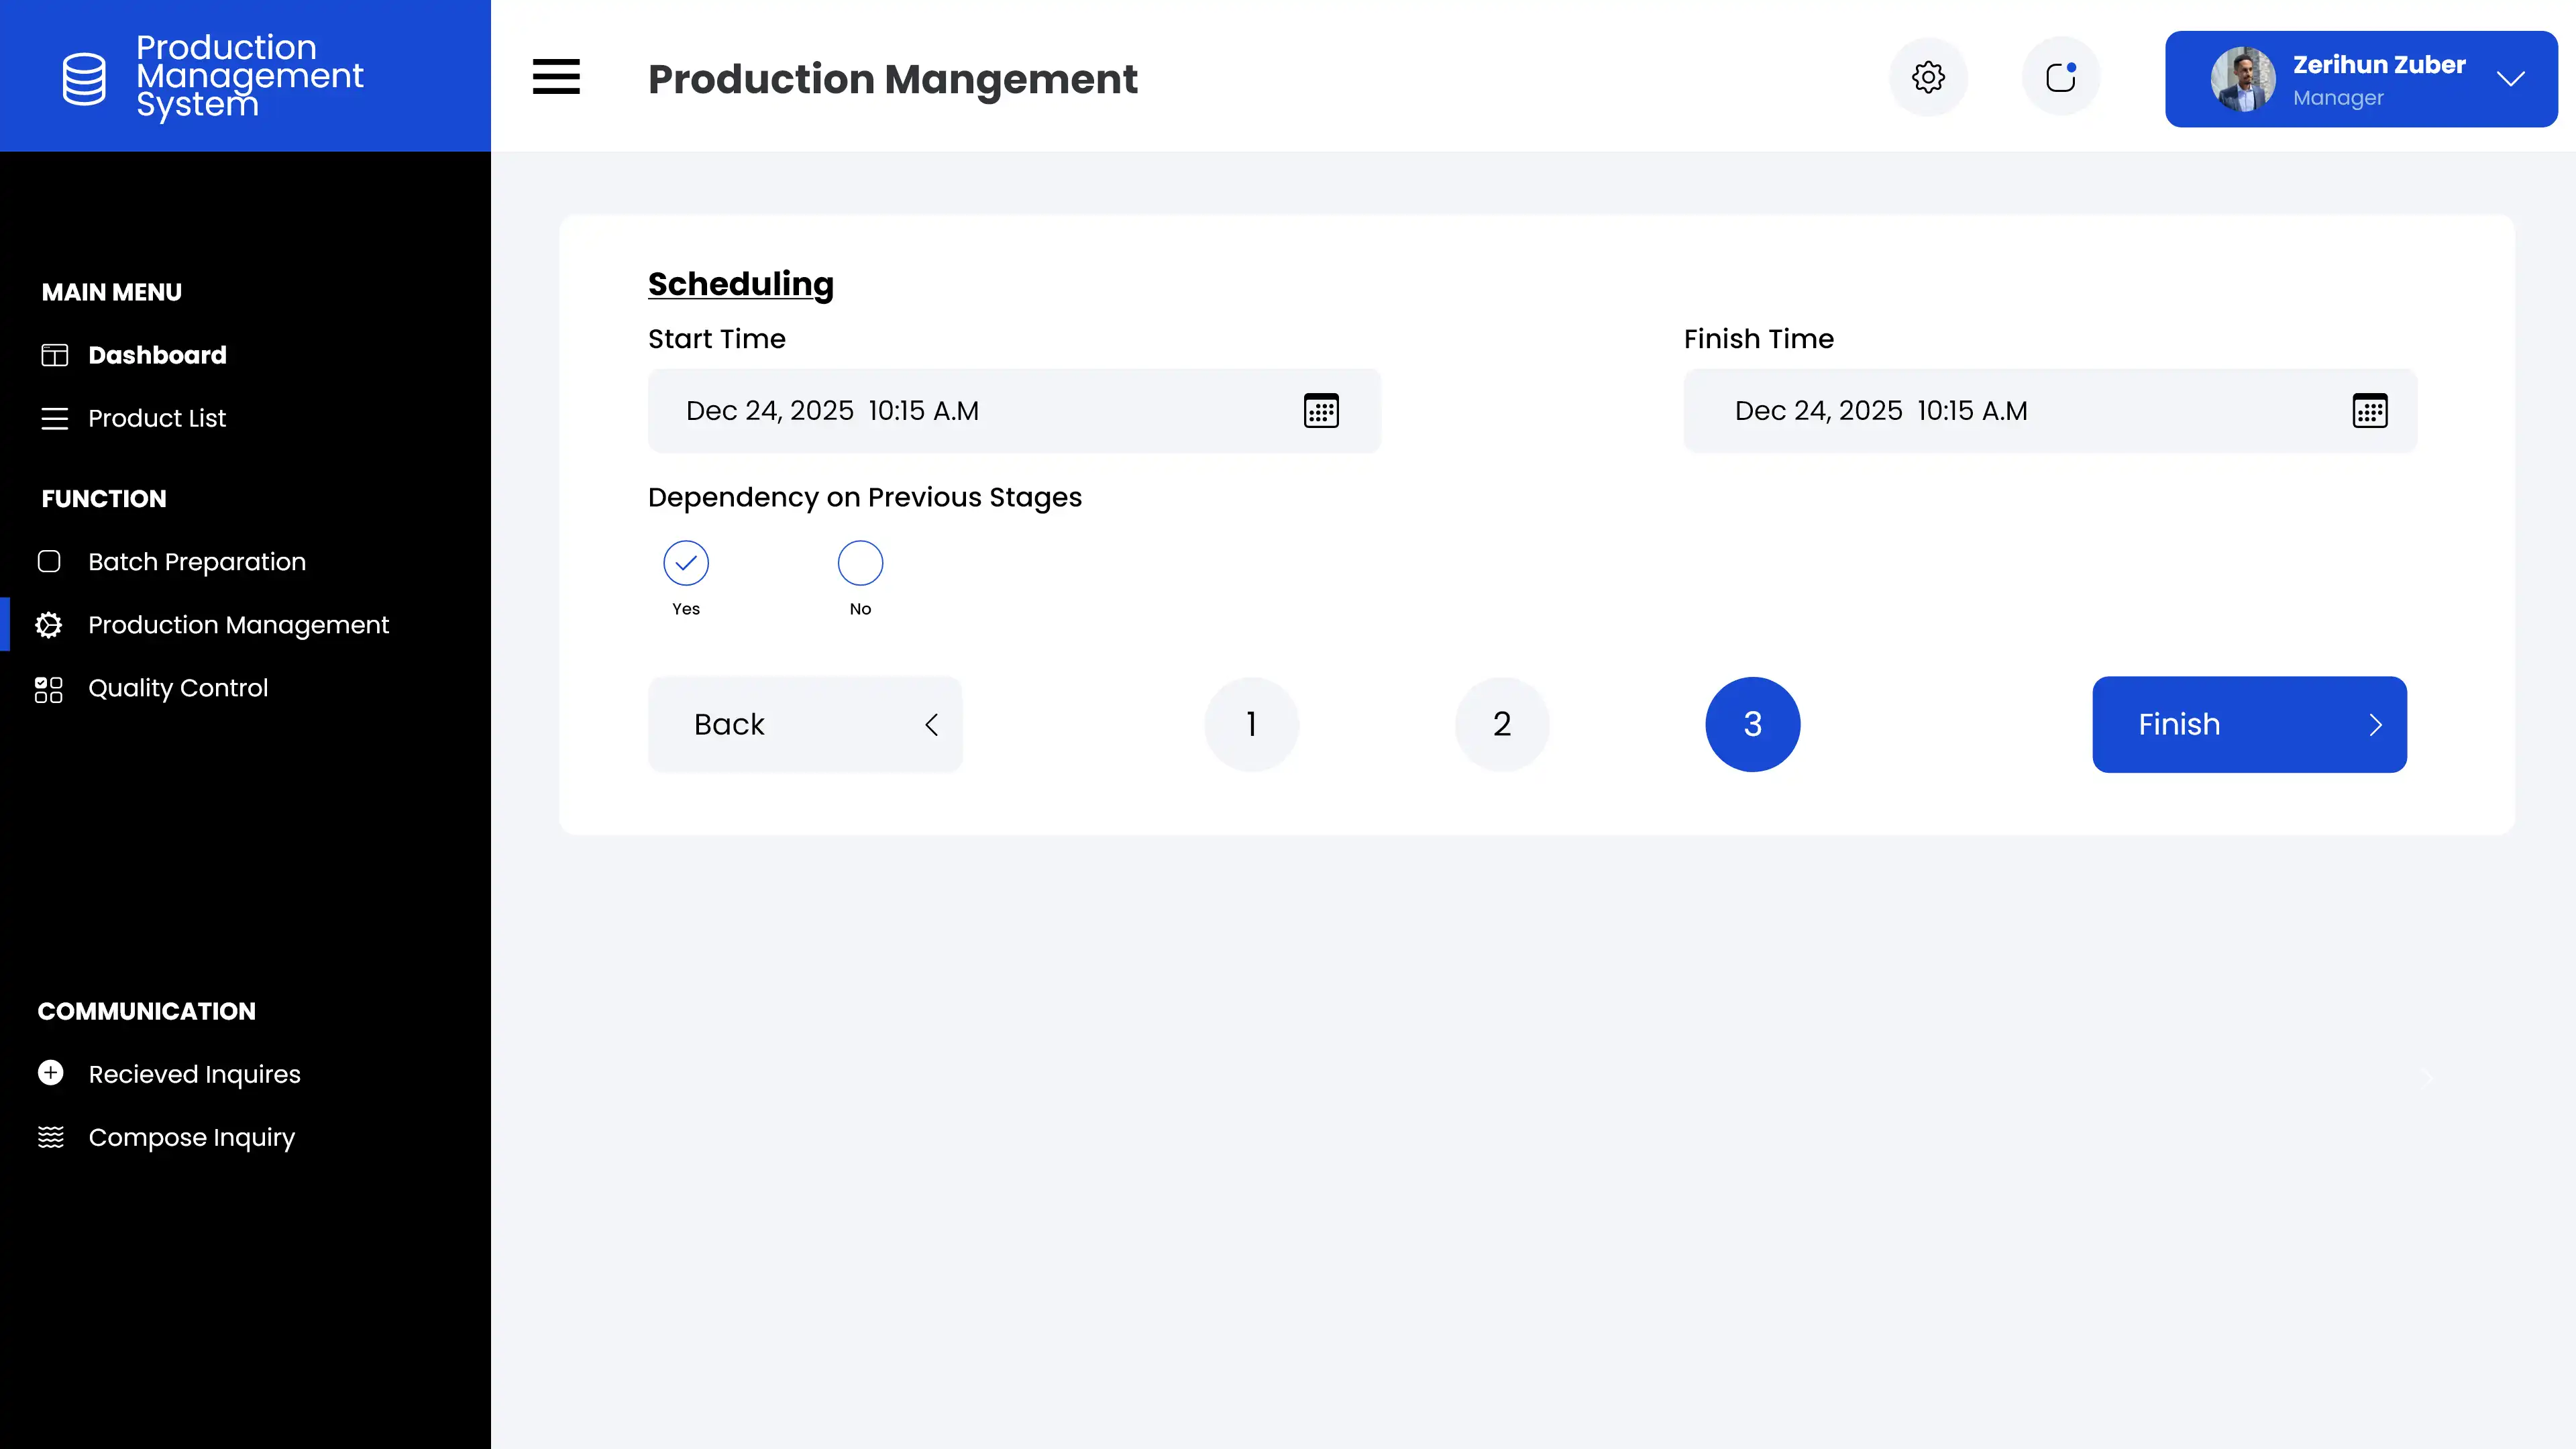Click the hamburger menu icon
2576x1449 pixels.
pos(556,77)
